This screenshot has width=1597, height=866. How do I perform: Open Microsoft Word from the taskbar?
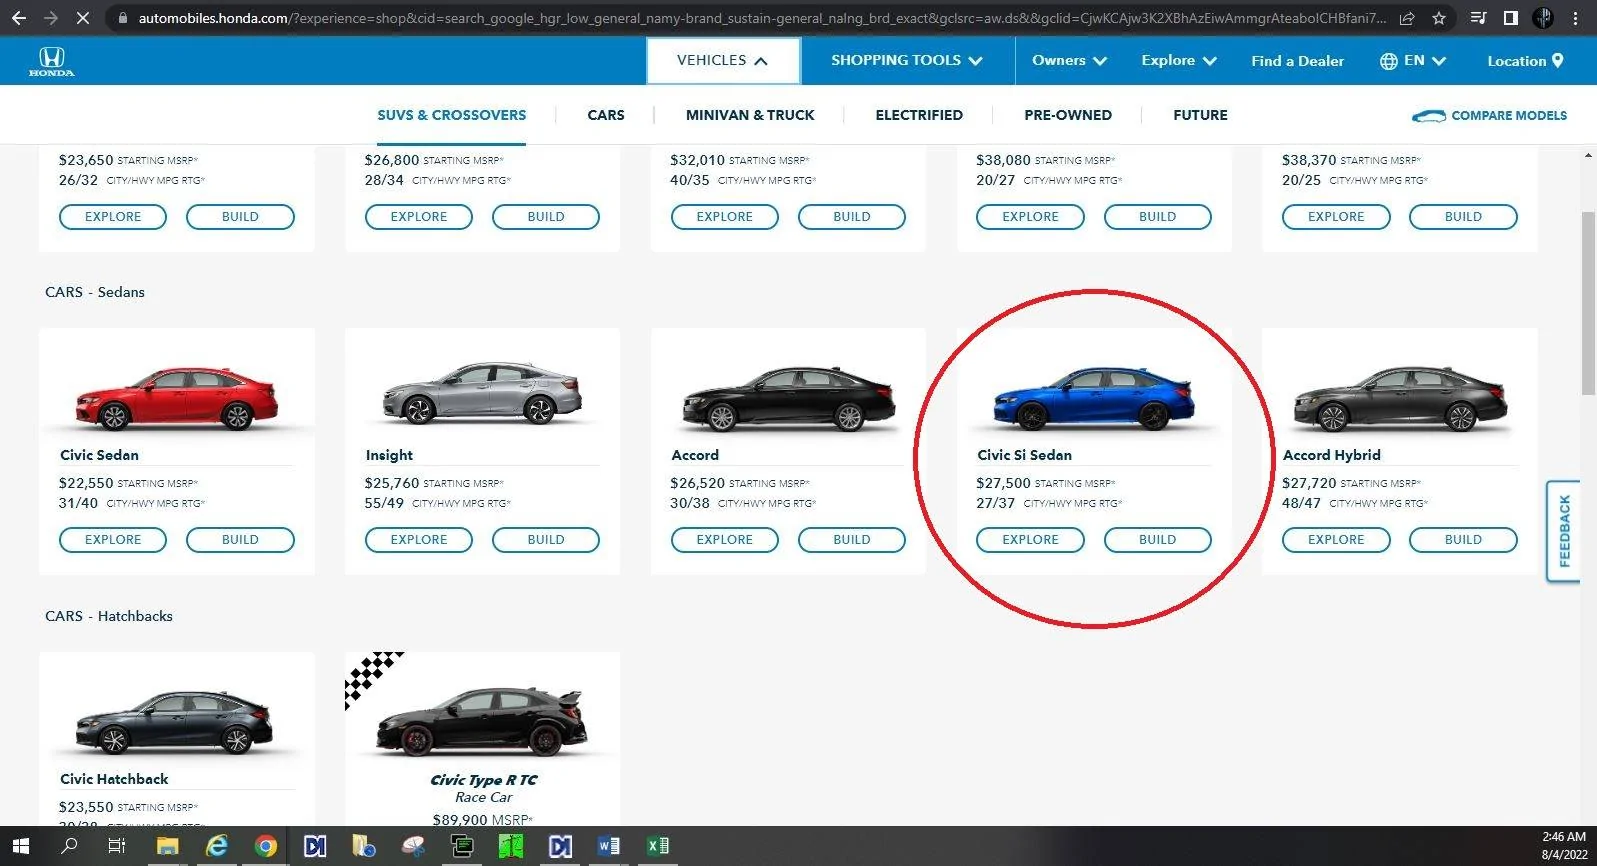pyautogui.click(x=608, y=846)
